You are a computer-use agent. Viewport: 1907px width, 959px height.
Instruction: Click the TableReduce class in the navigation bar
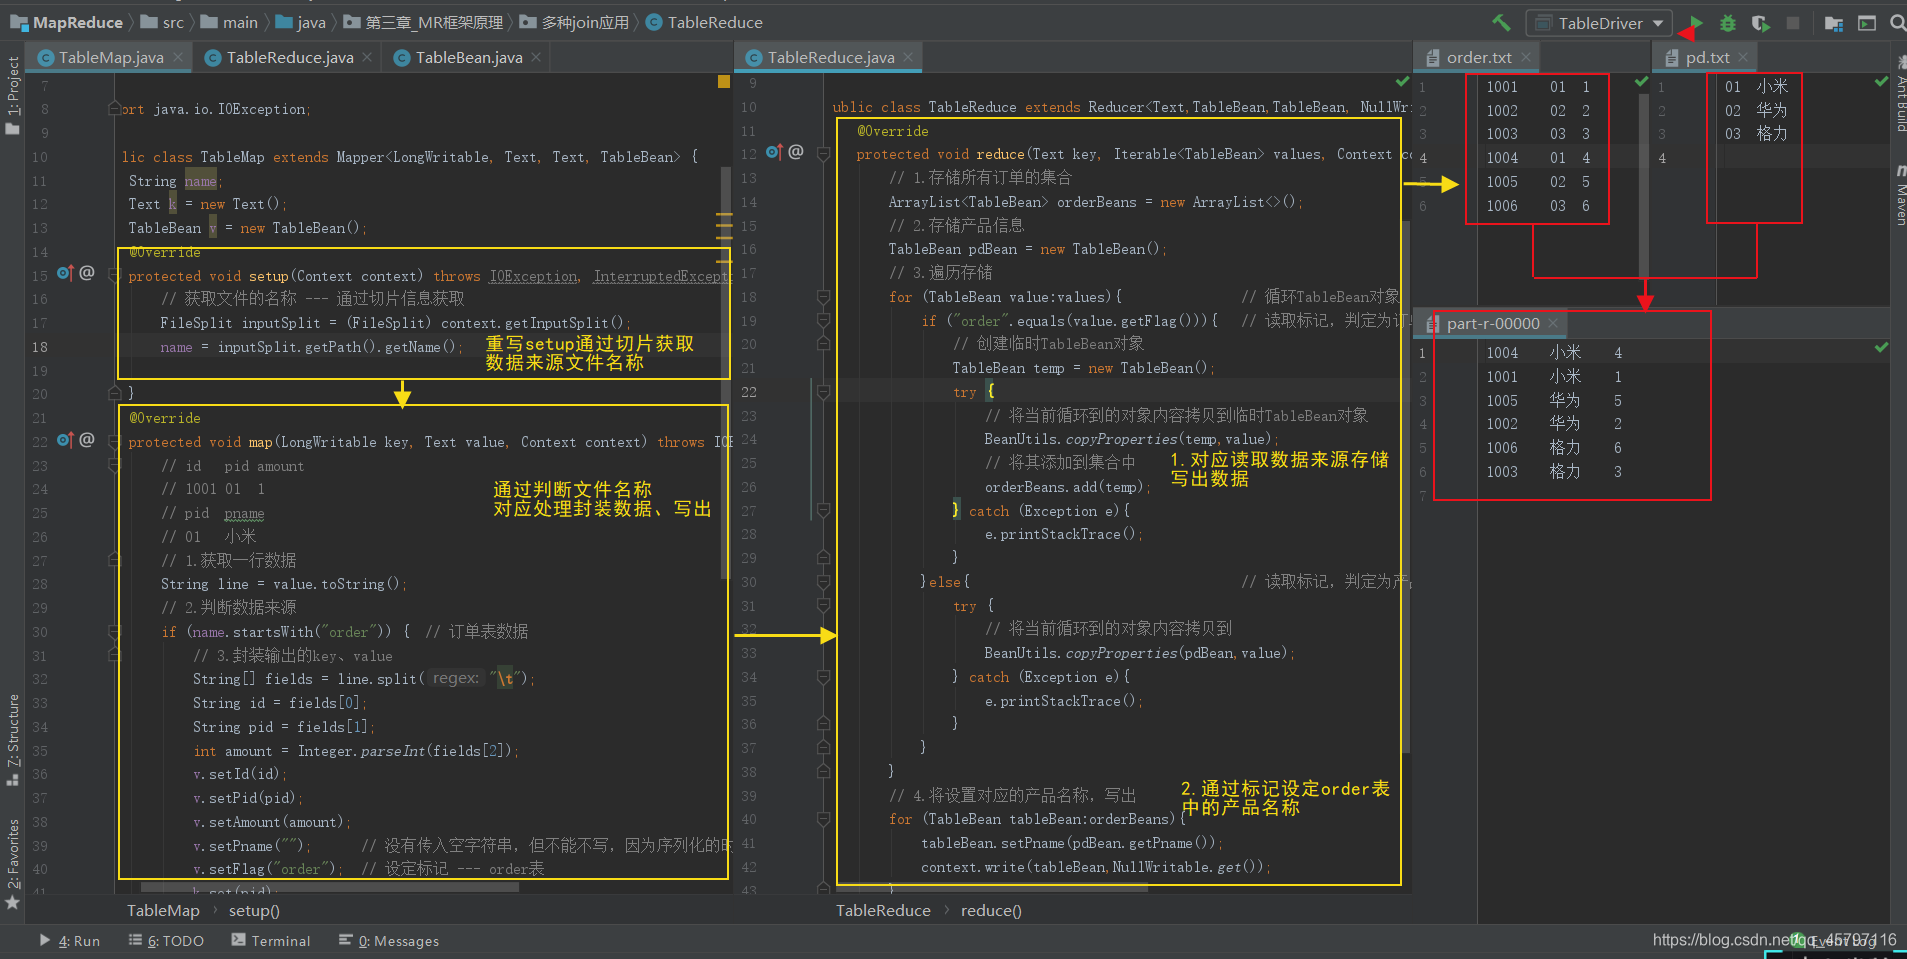tap(704, 22)
